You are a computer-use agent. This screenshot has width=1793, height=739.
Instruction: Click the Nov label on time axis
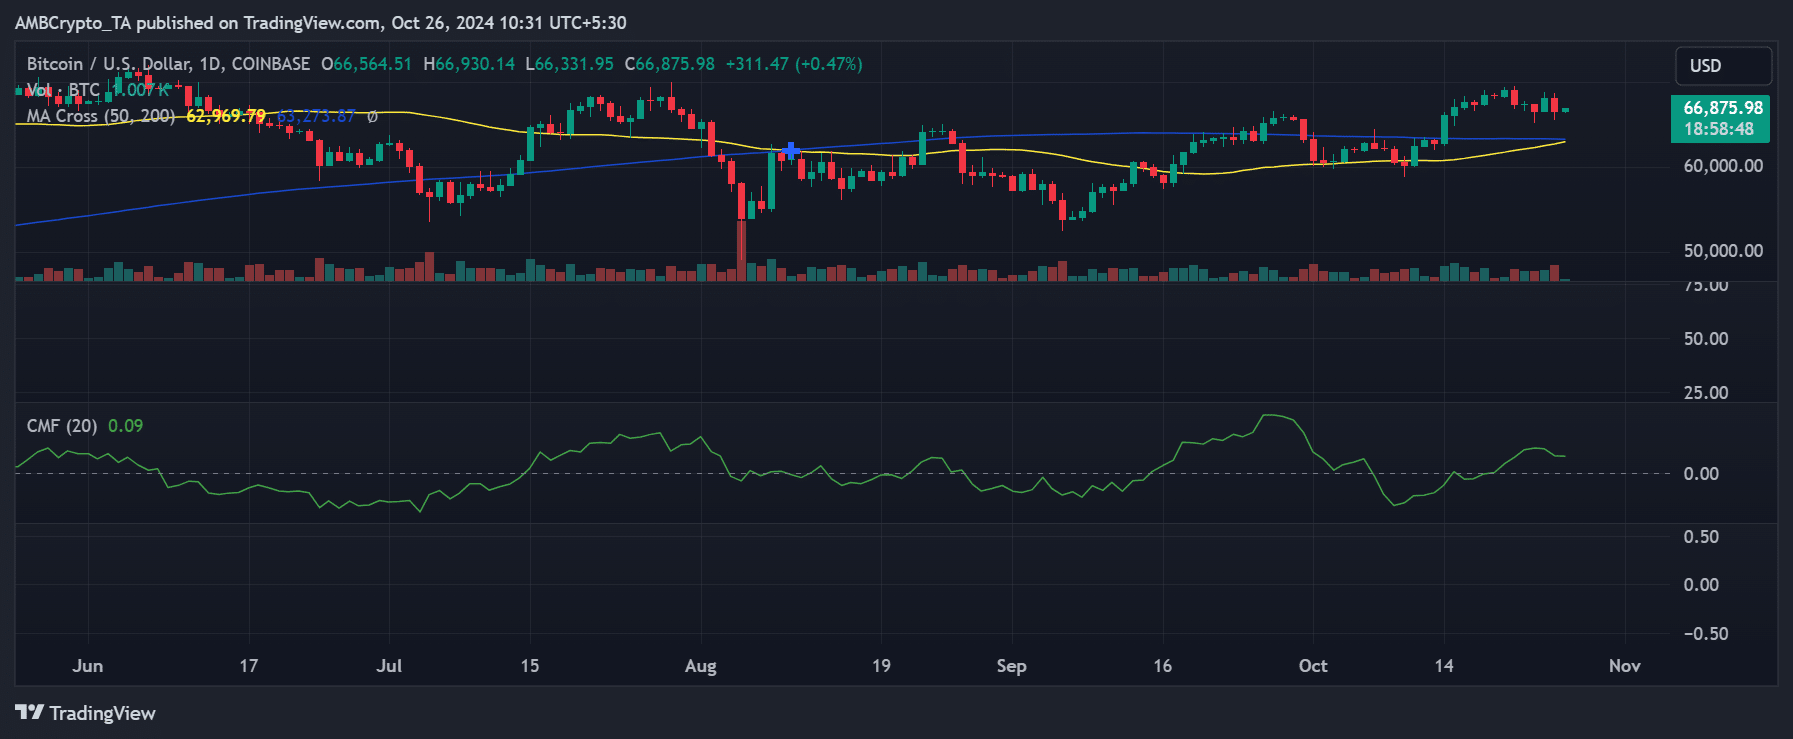pyautogui.click(x=1625, y=666)
